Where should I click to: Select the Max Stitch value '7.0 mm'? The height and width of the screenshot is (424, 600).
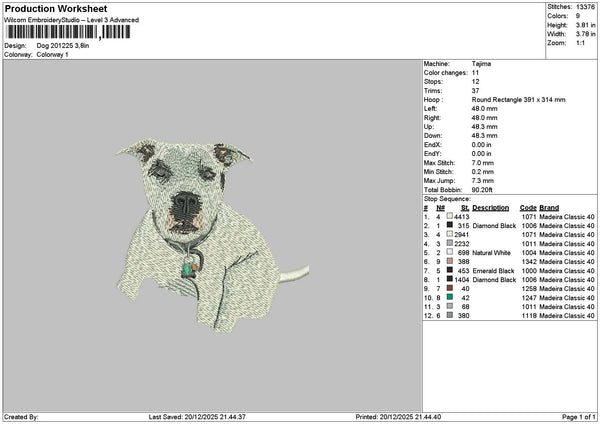[483, 163]
